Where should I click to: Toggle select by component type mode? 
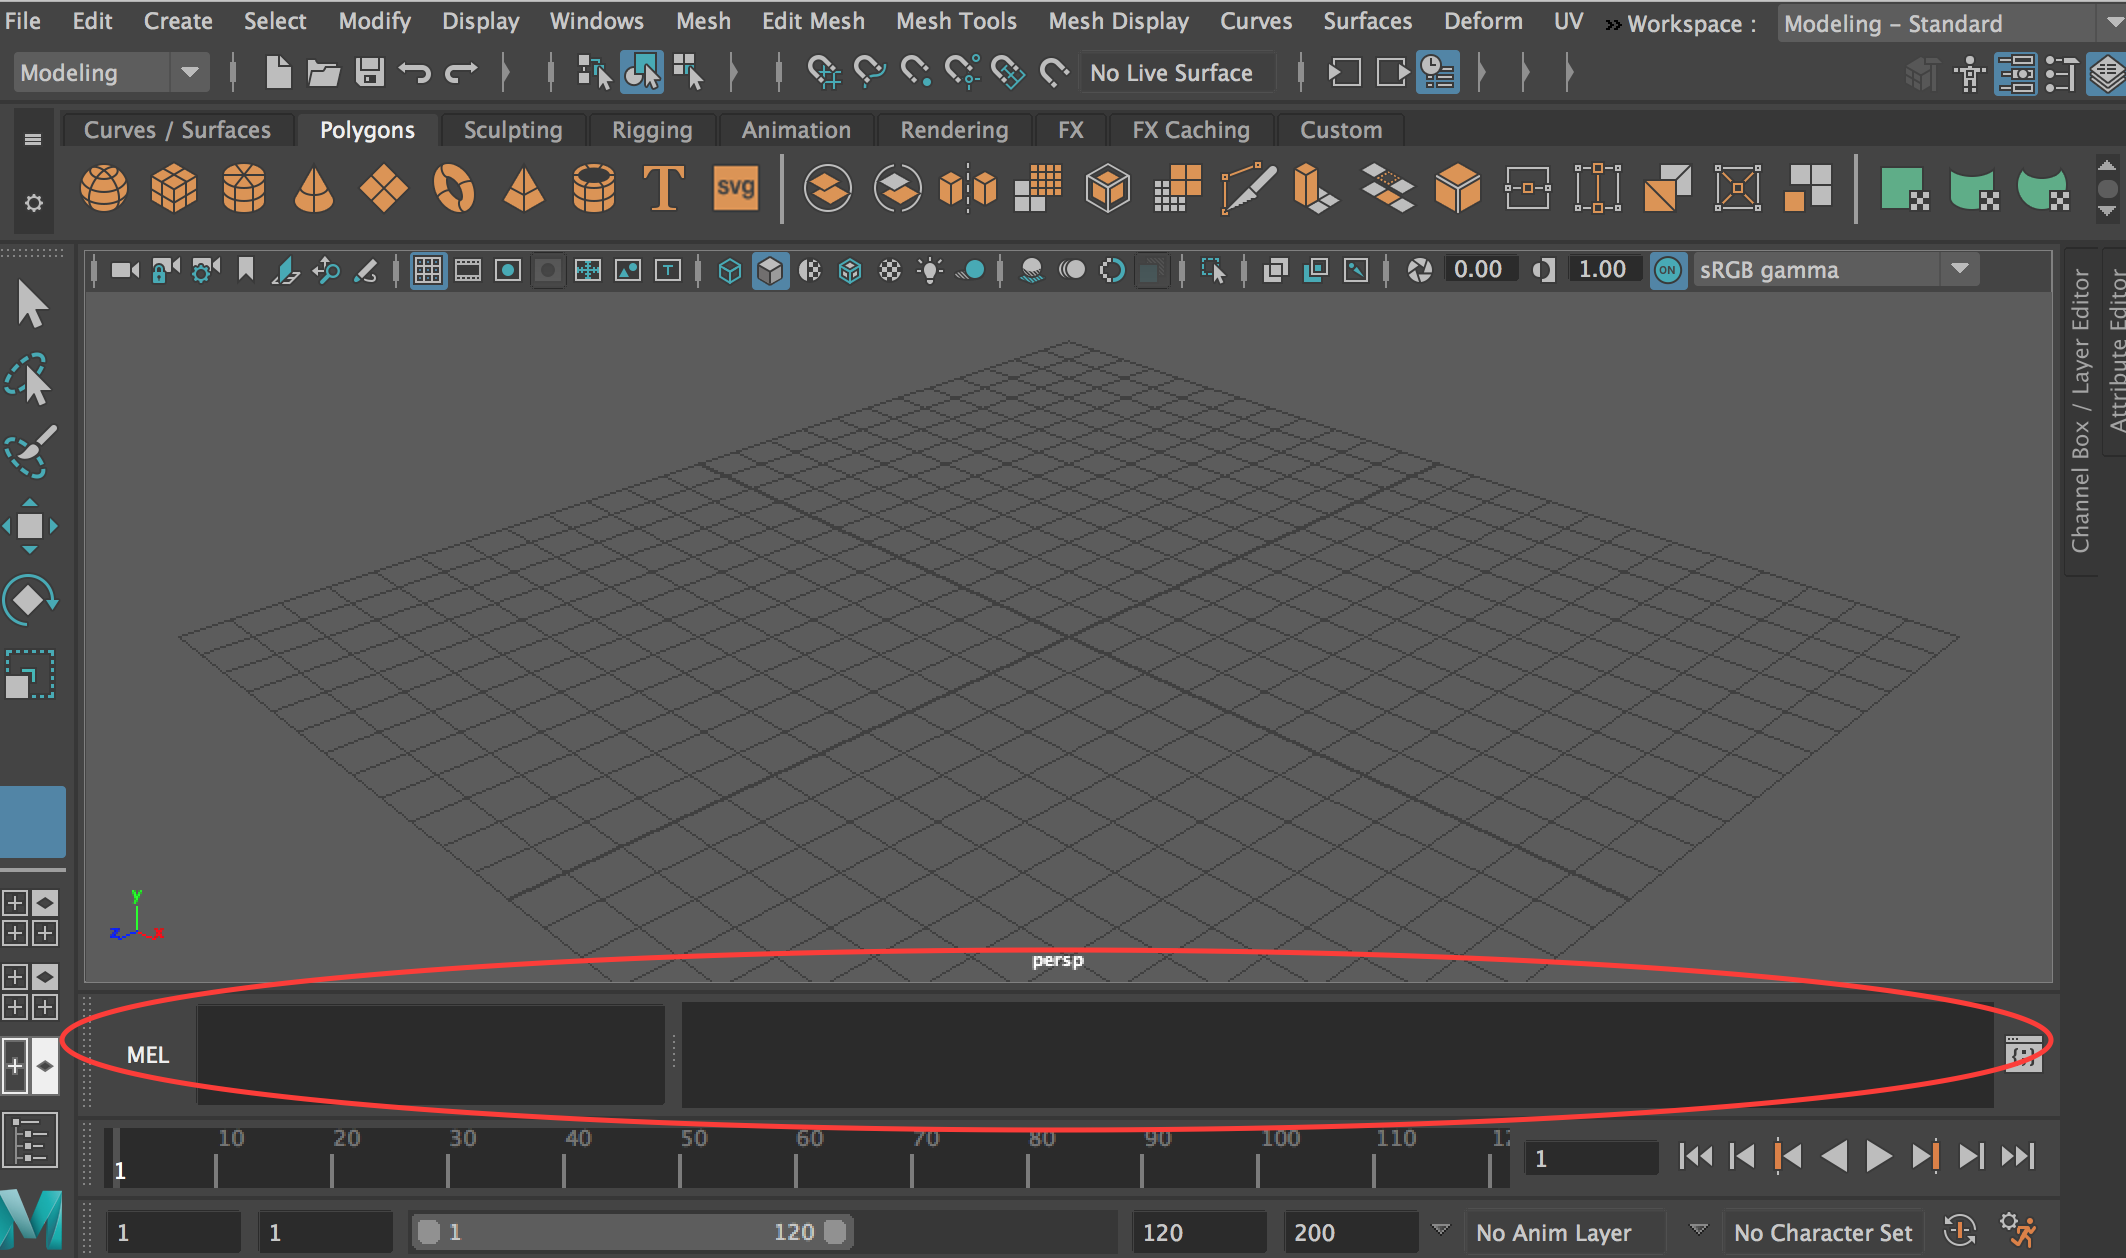click(x=688, y=72)
